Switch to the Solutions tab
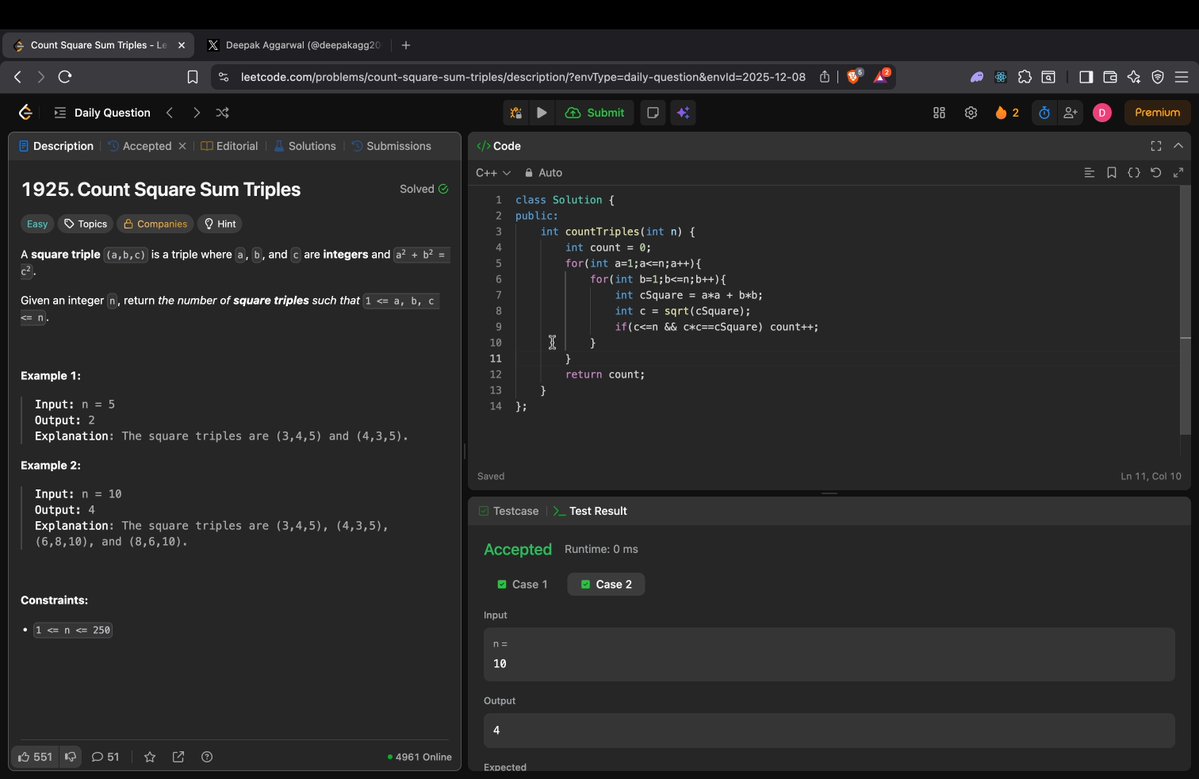The width and height of the screenshot is (1199, 779). click(310, 145)
